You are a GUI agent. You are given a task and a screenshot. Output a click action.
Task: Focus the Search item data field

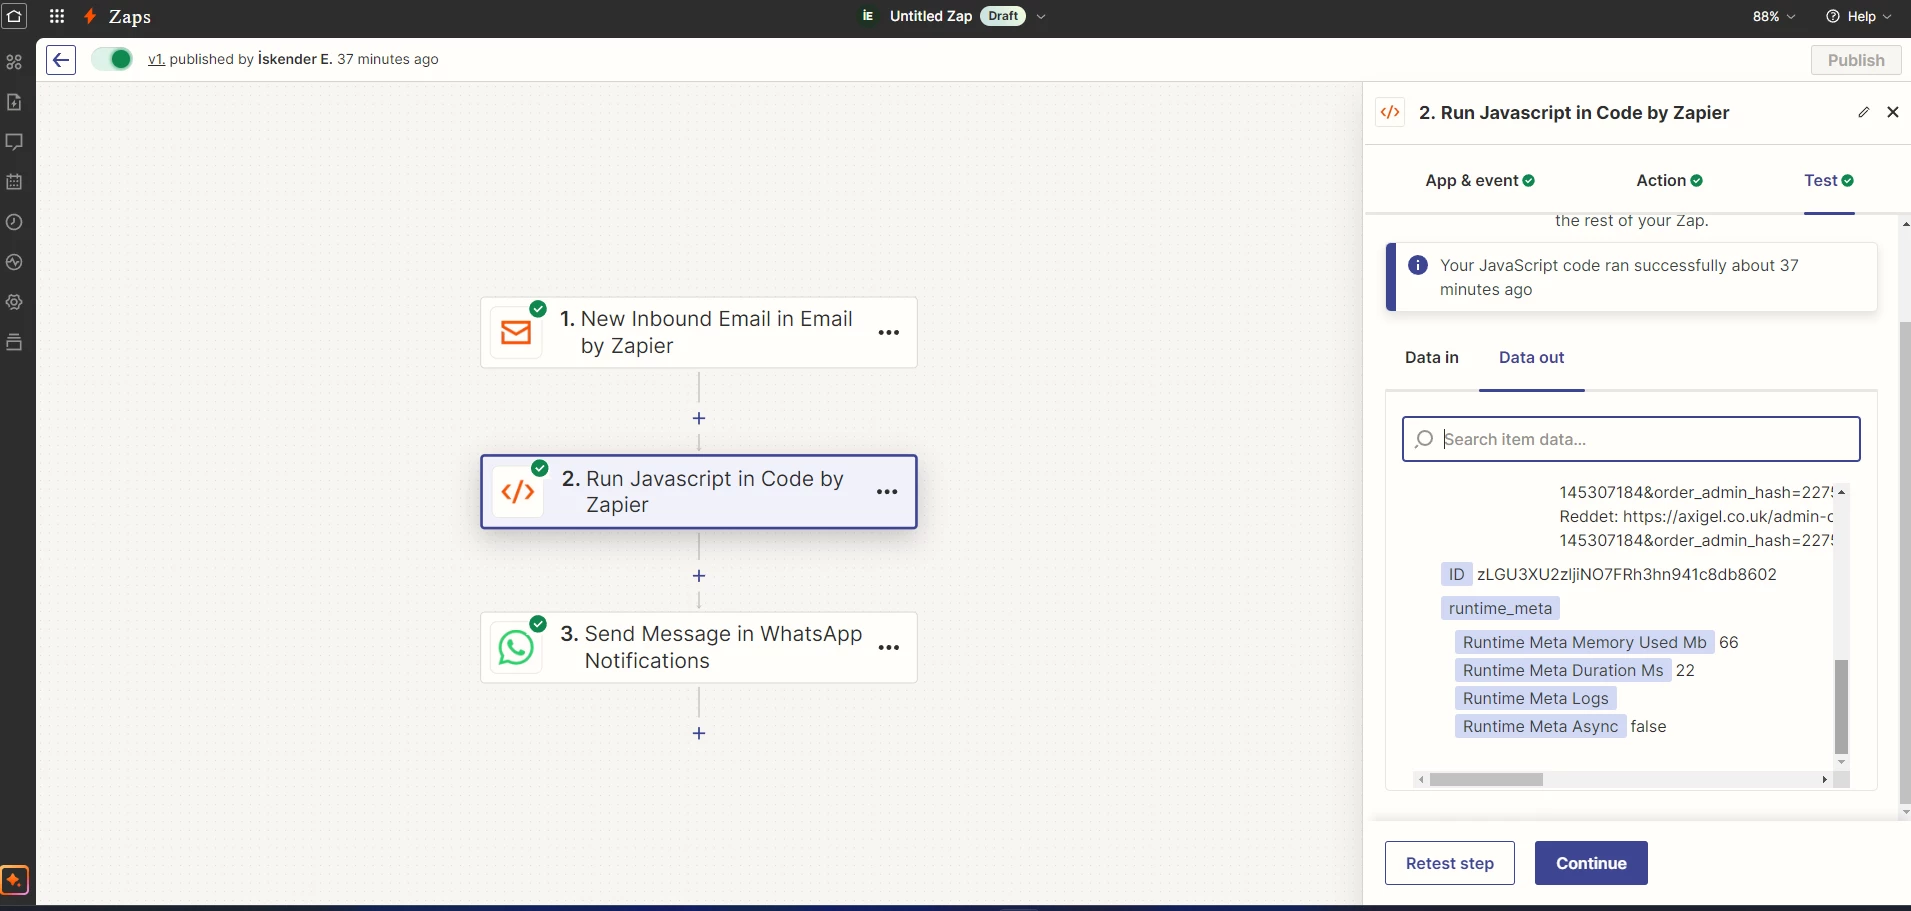(1631, 439)
